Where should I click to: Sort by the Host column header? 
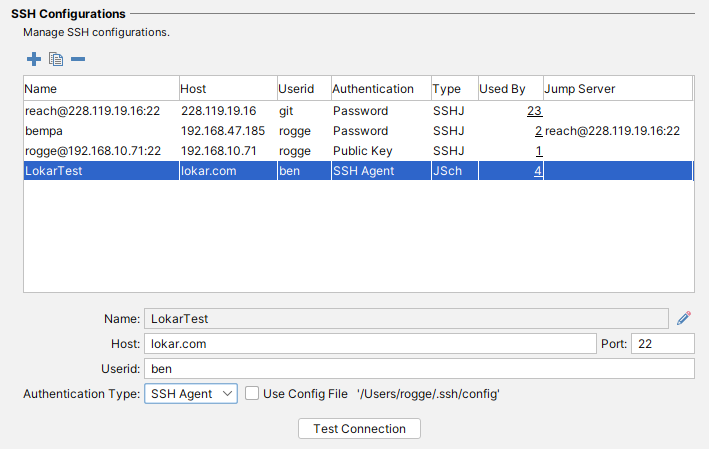[226, 89]
